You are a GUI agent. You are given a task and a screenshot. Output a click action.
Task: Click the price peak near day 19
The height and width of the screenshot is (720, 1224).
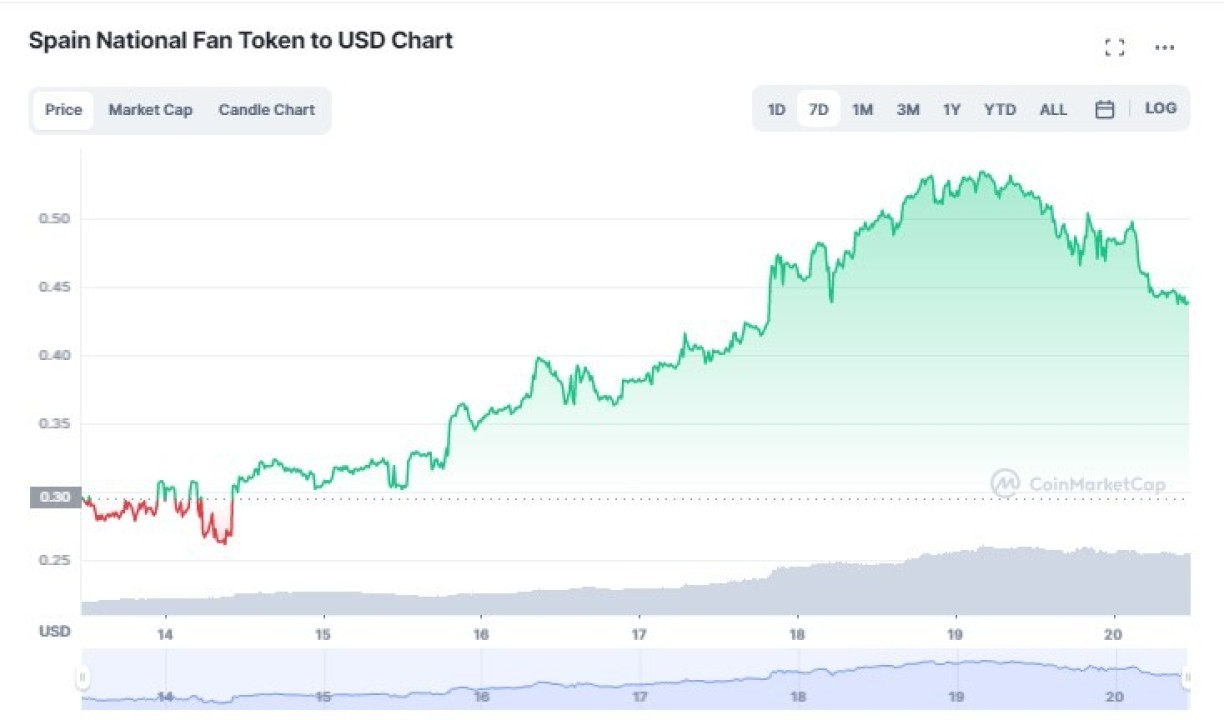pos(984,173)
